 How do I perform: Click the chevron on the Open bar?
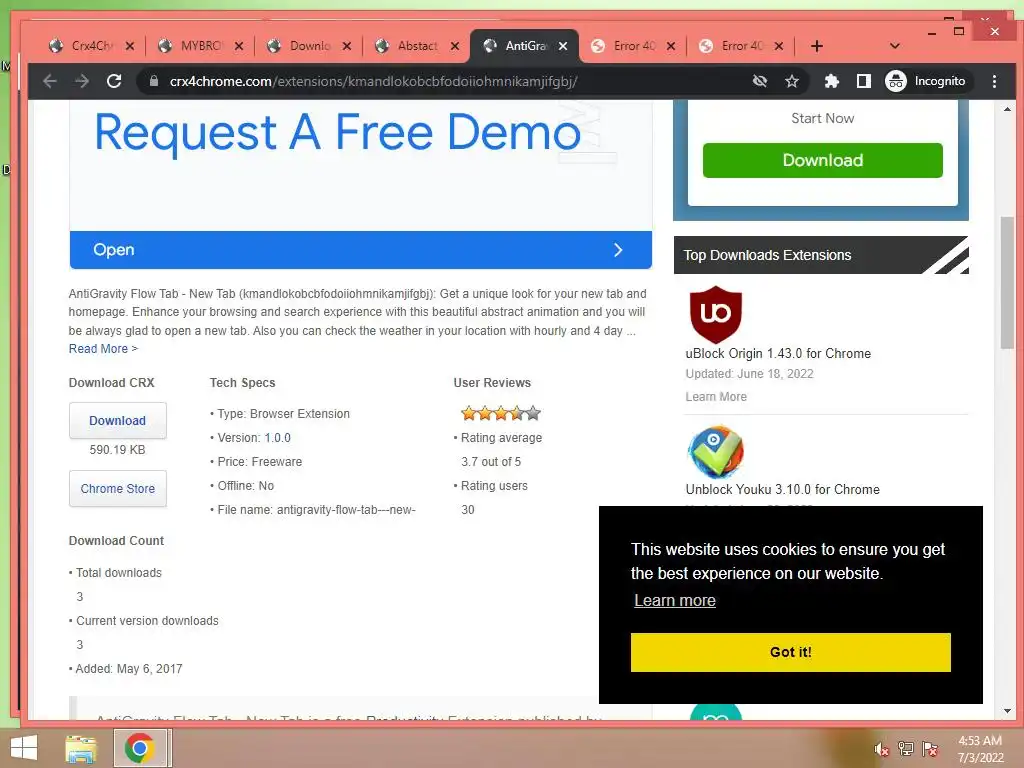[618, 249]
